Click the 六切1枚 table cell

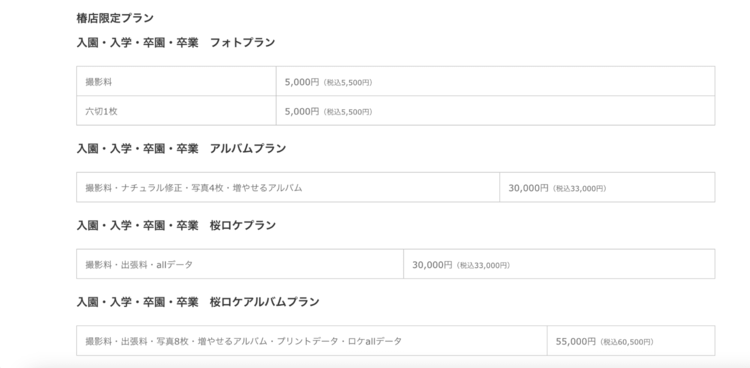[x=176, y=111]
